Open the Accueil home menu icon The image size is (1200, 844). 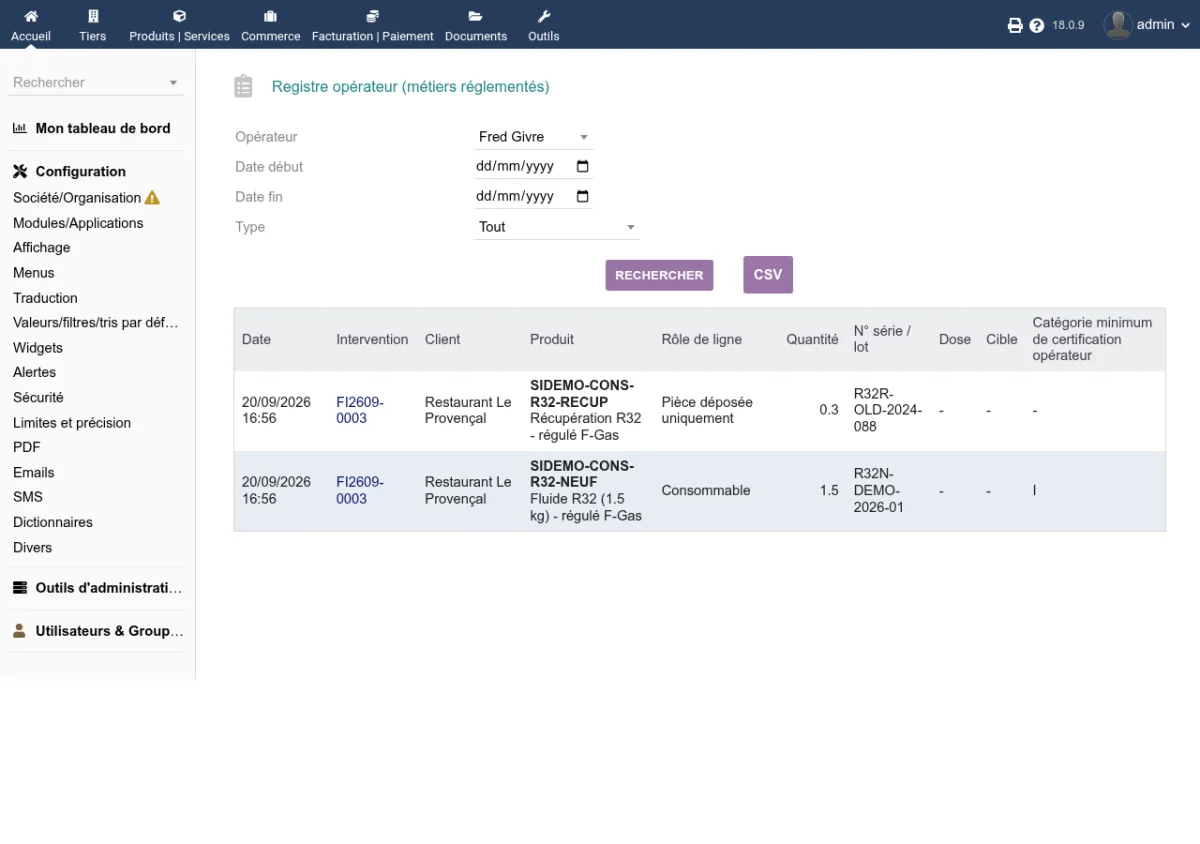click(x=31, y=16)
